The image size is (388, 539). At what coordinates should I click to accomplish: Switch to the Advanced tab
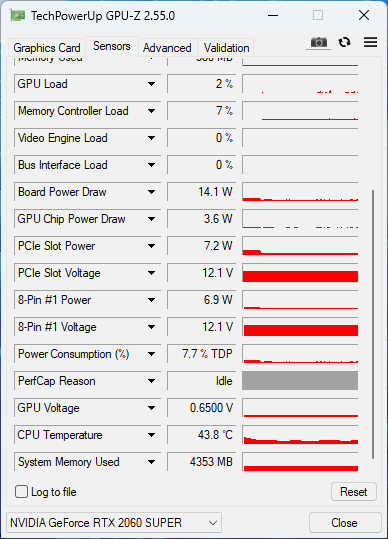click(x=167, y=47)
